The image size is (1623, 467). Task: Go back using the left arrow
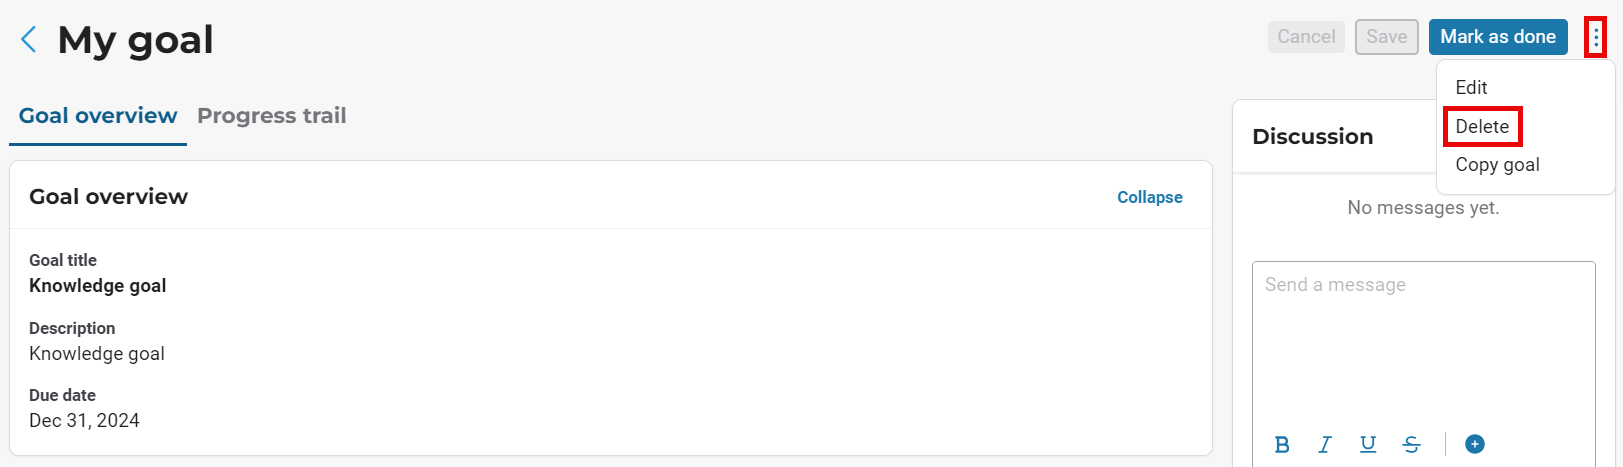click(x=29, y=40)
